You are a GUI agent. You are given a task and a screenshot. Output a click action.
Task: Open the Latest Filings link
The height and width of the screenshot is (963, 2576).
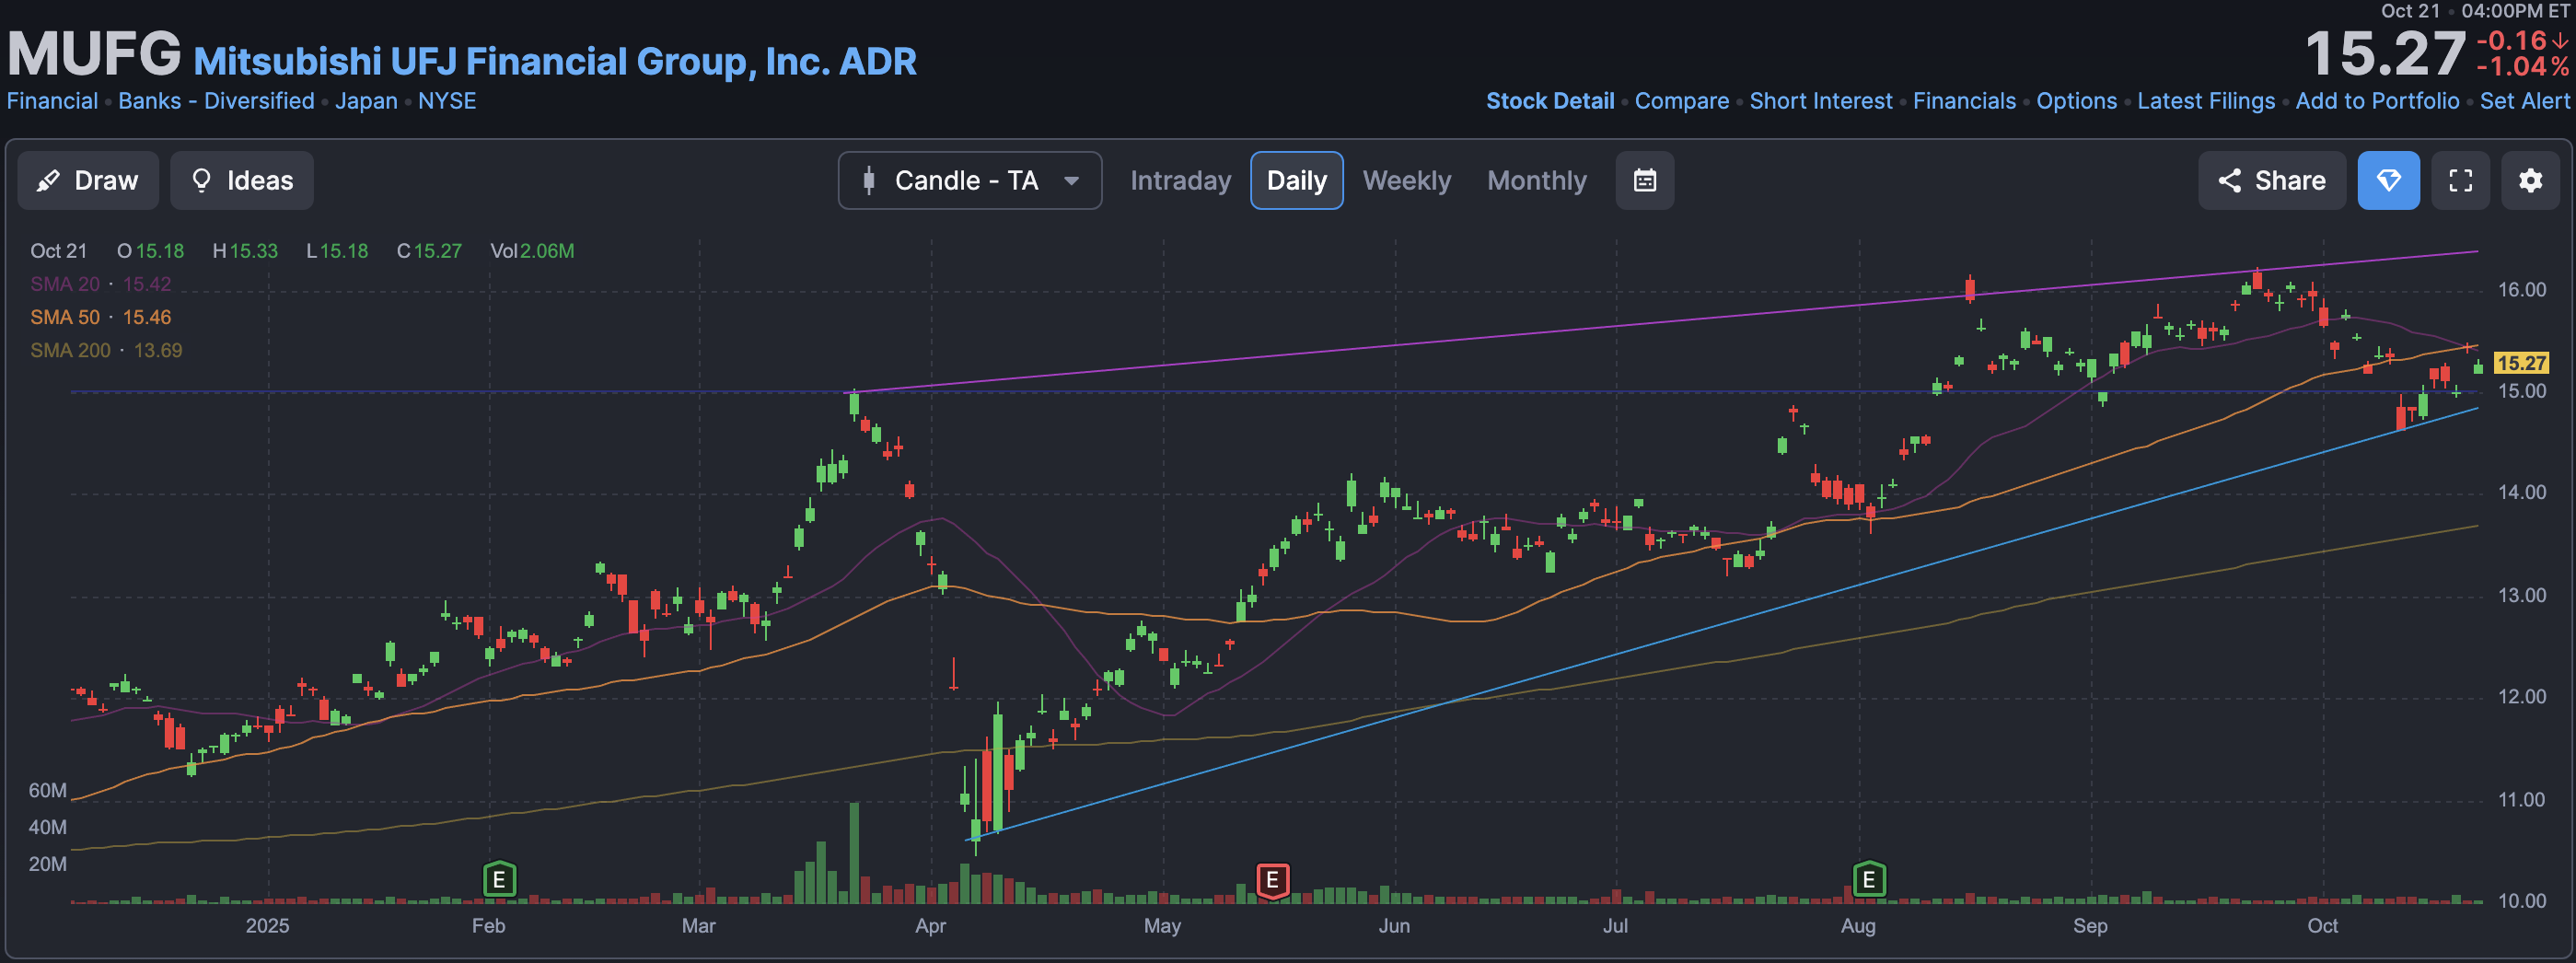[x=2206, y=101]
